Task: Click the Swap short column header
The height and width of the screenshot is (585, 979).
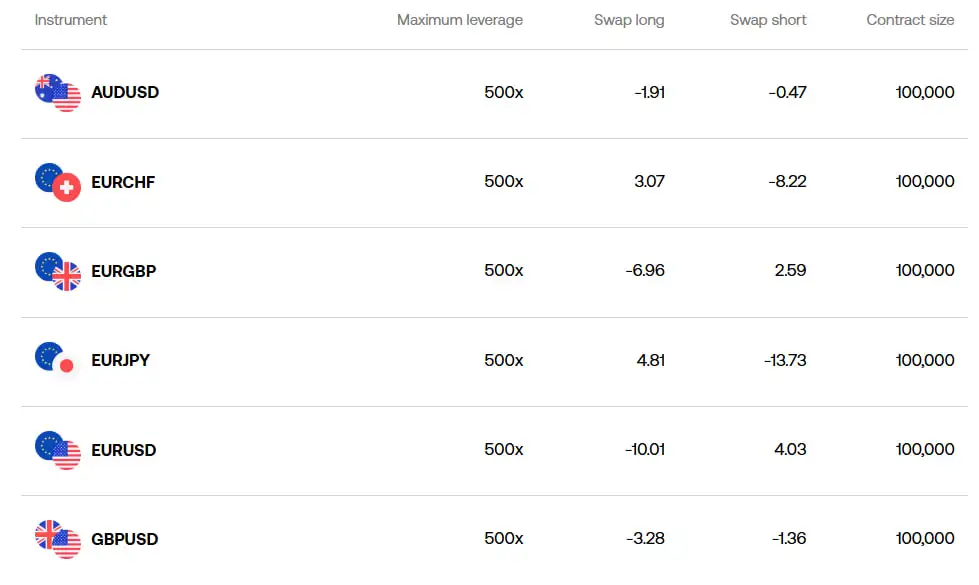Action: pyautogui.click(x=768, y=20)
